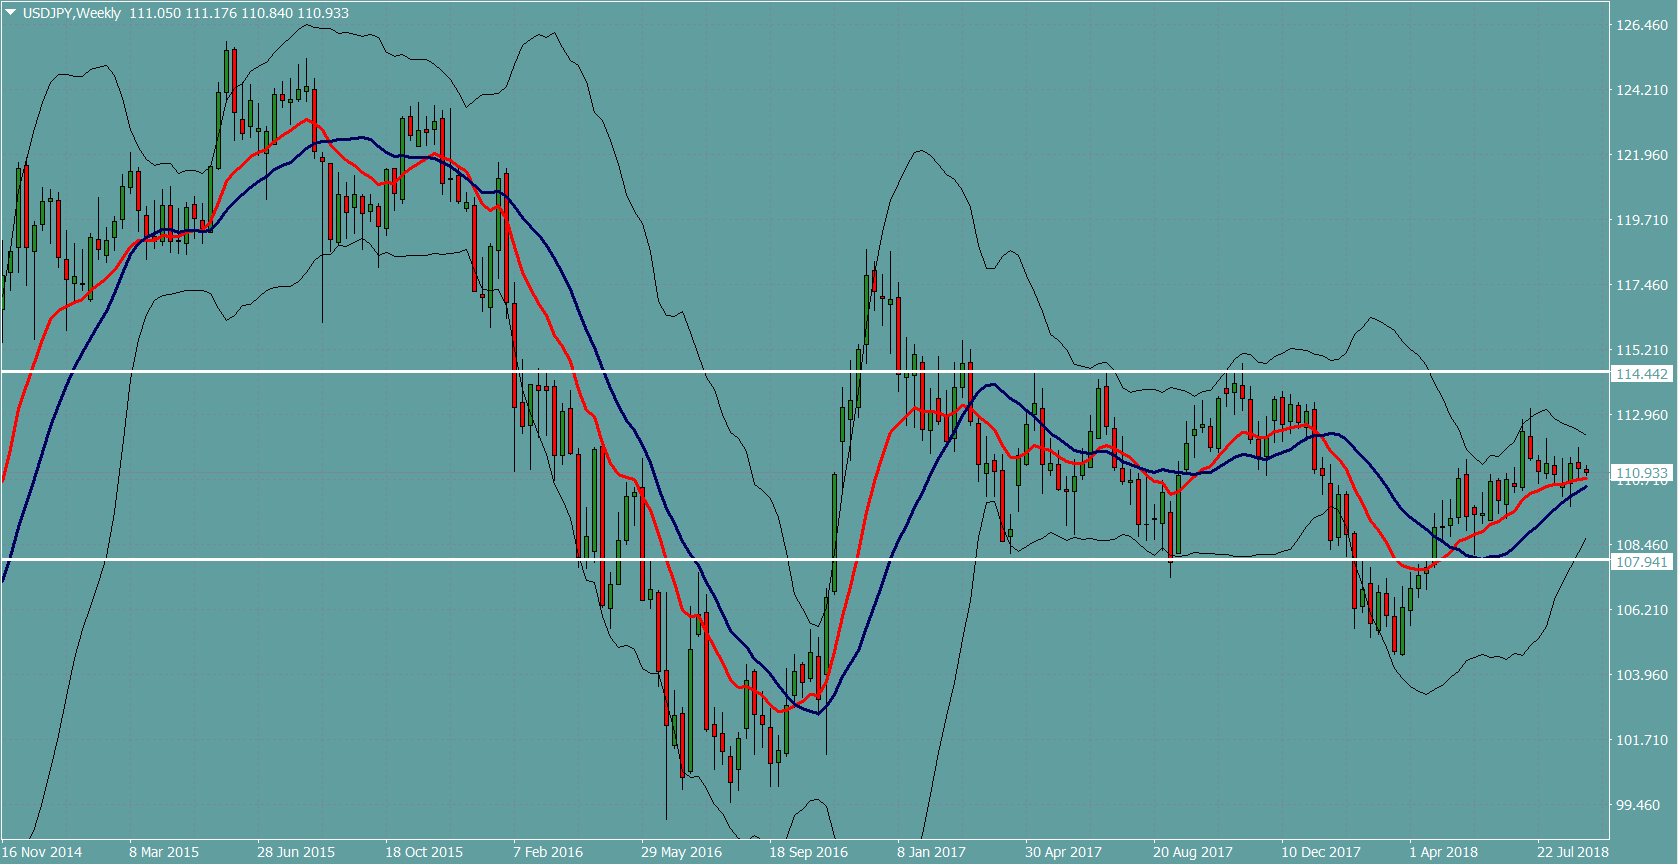This screenshot has width=1679, height=864.
Task: Click the 117.460 price scale label
Action: (1642, 285)
